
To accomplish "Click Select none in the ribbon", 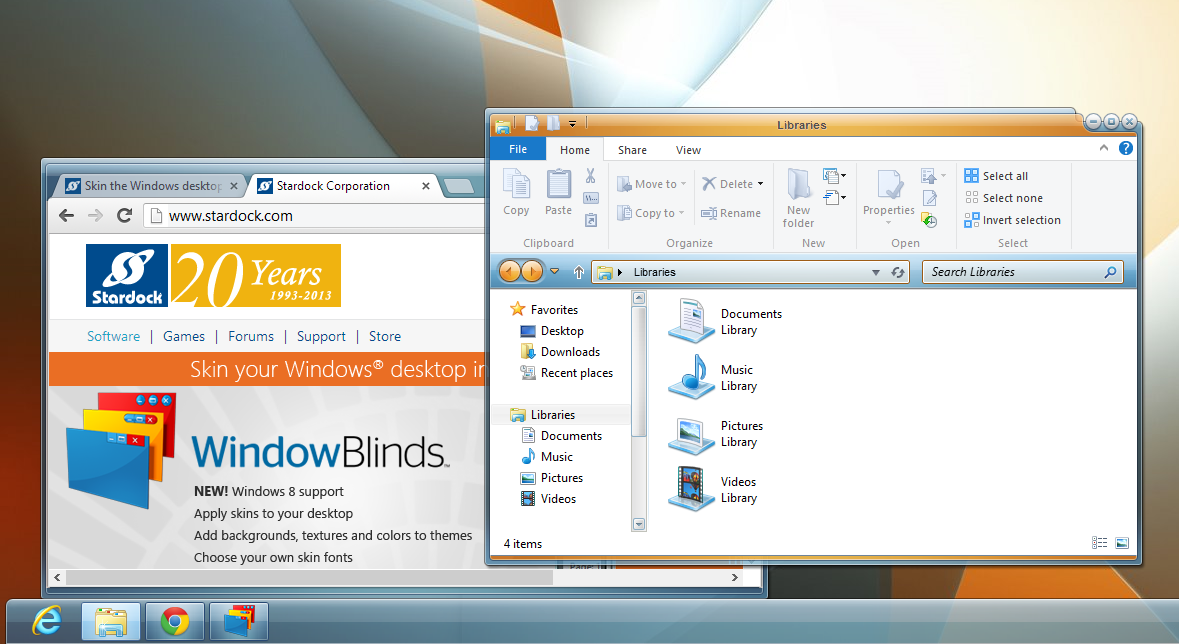I will coord(1004,198).
